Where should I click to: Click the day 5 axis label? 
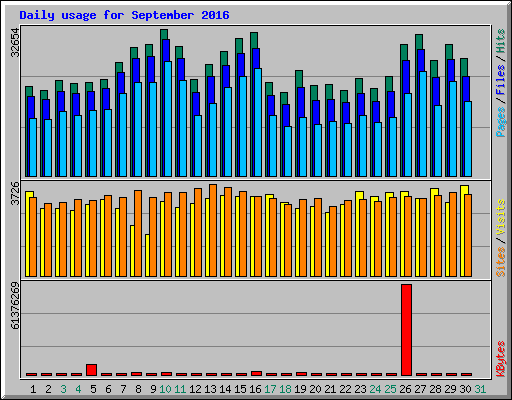(x=93, y=389)
